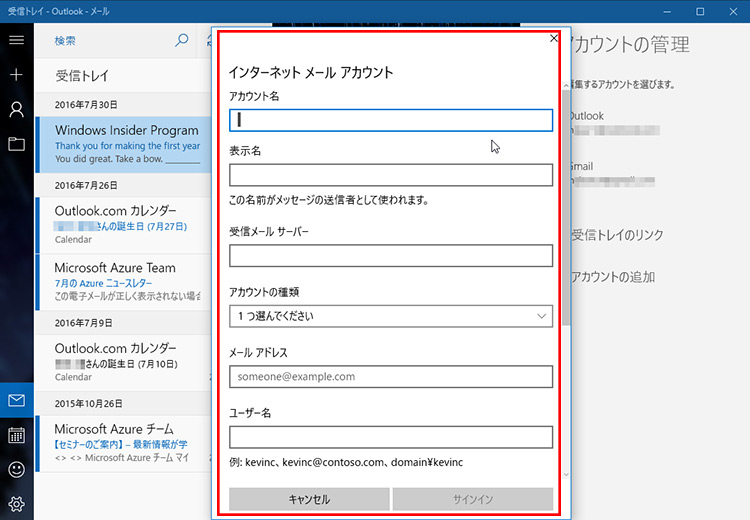Switch to Mail via envelope icon
The height and width of the screenshot is (520, 750).
(x=16, y=401)
